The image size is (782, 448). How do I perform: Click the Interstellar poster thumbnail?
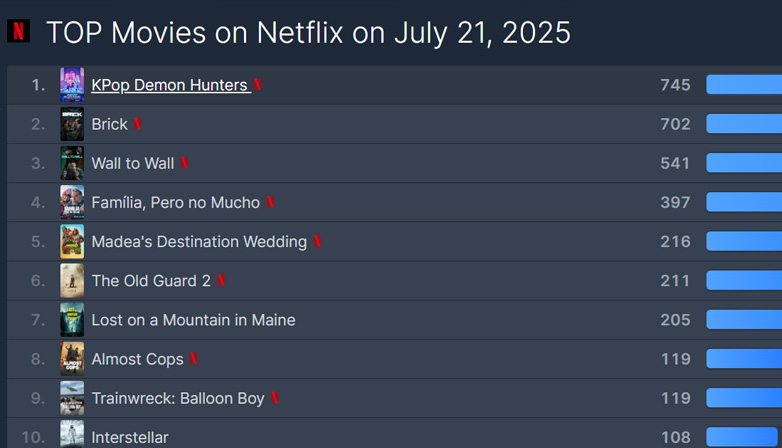(x=72, y=435)
